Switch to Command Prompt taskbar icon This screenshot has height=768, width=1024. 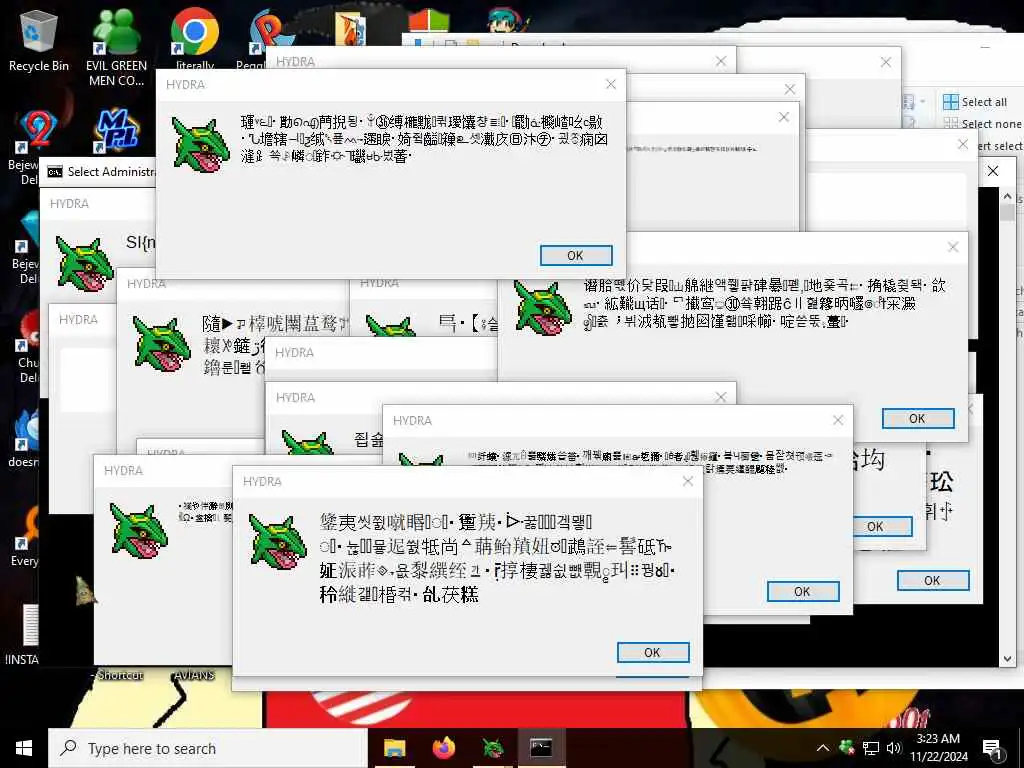(541, 748)
